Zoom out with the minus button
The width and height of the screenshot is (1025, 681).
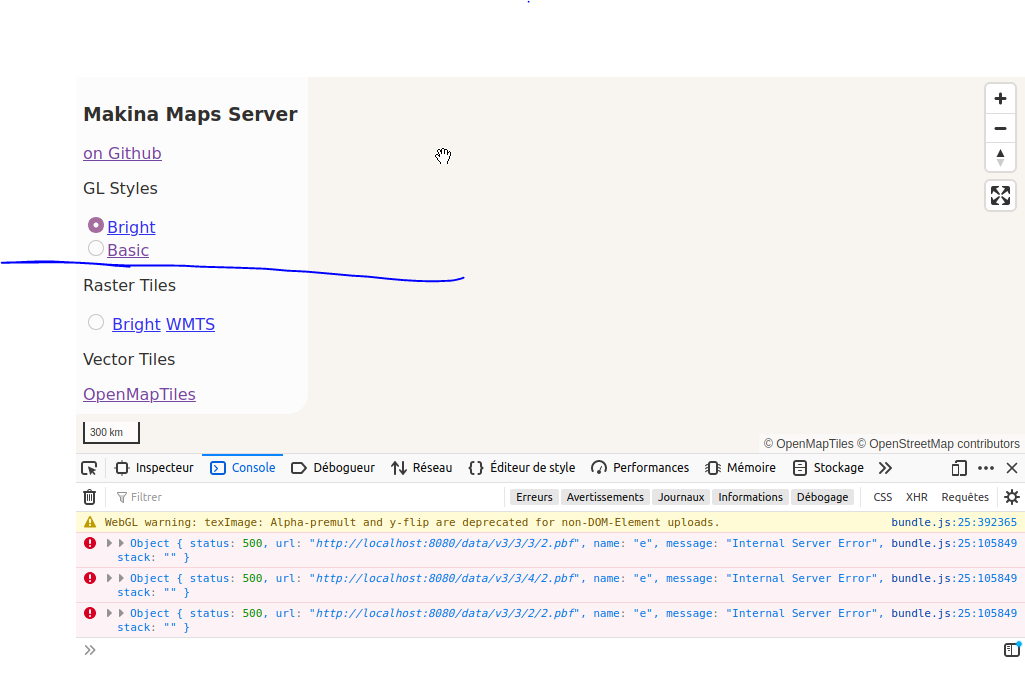coord(1000,128)
